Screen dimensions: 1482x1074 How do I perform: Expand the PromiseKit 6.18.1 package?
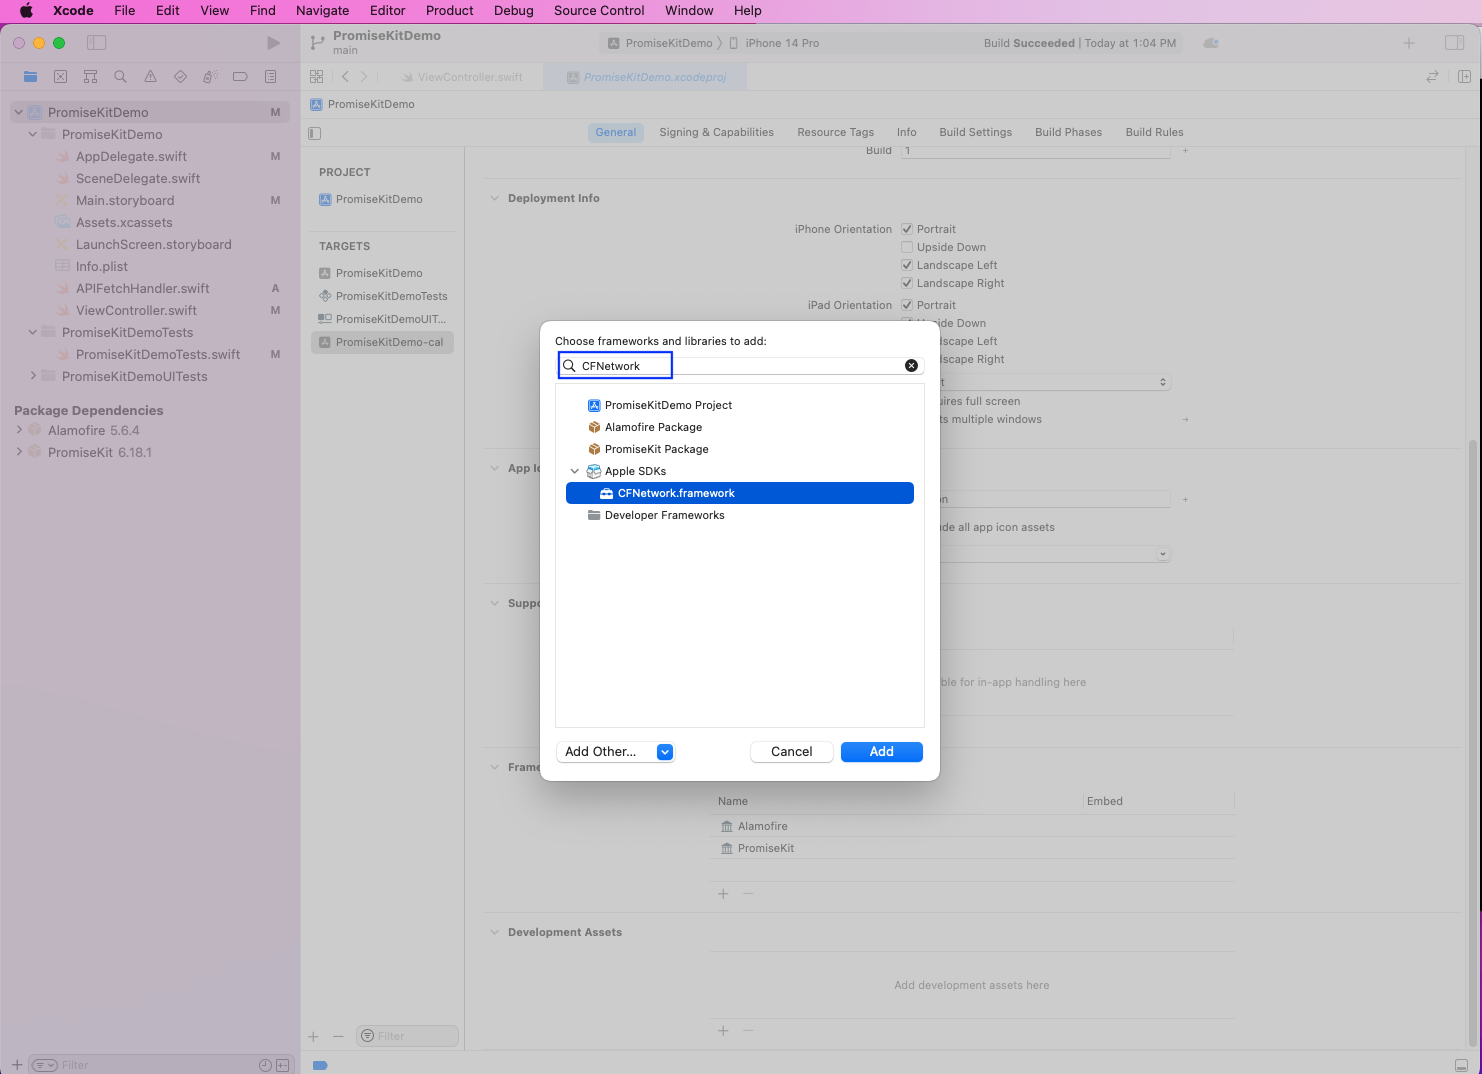[x=19, y=452]
